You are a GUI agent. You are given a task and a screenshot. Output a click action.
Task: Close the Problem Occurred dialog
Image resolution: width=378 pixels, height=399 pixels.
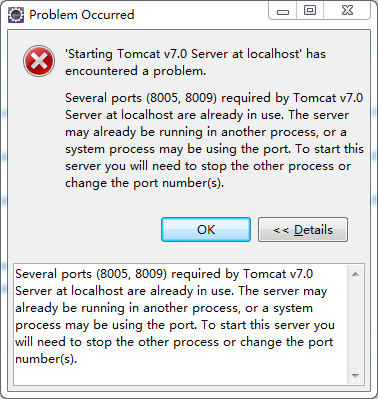(x=347, y=11)
